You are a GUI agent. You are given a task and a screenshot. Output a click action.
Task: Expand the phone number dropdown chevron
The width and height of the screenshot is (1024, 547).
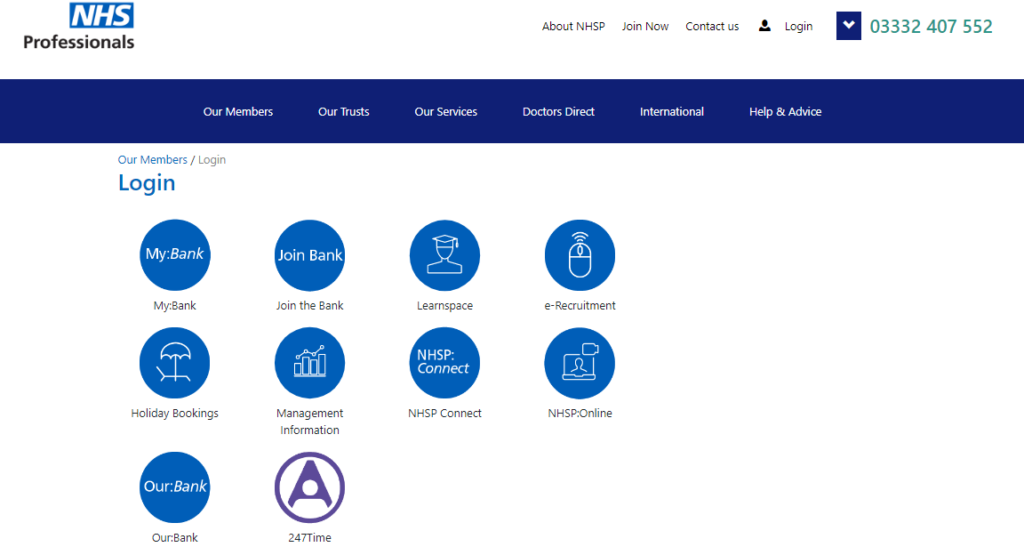click(848, 26)
